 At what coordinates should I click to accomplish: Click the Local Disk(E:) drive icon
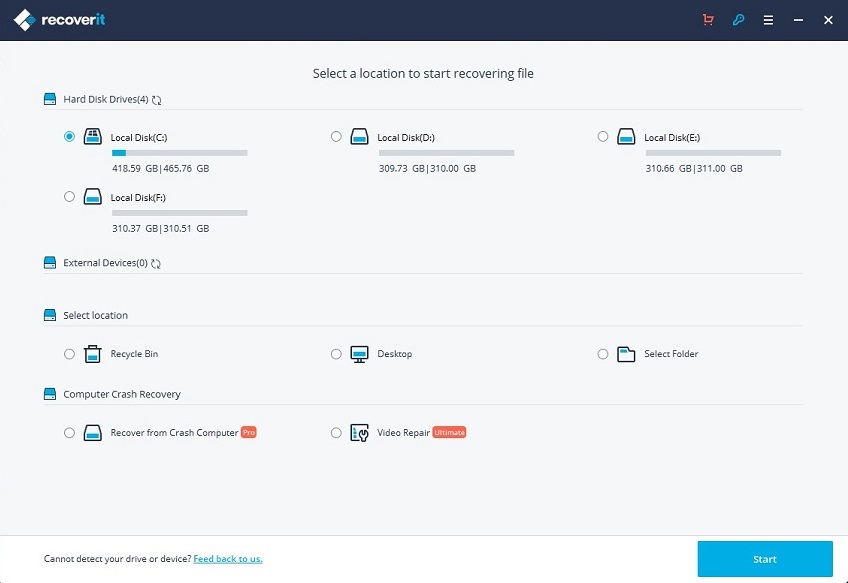pos(626,136)
